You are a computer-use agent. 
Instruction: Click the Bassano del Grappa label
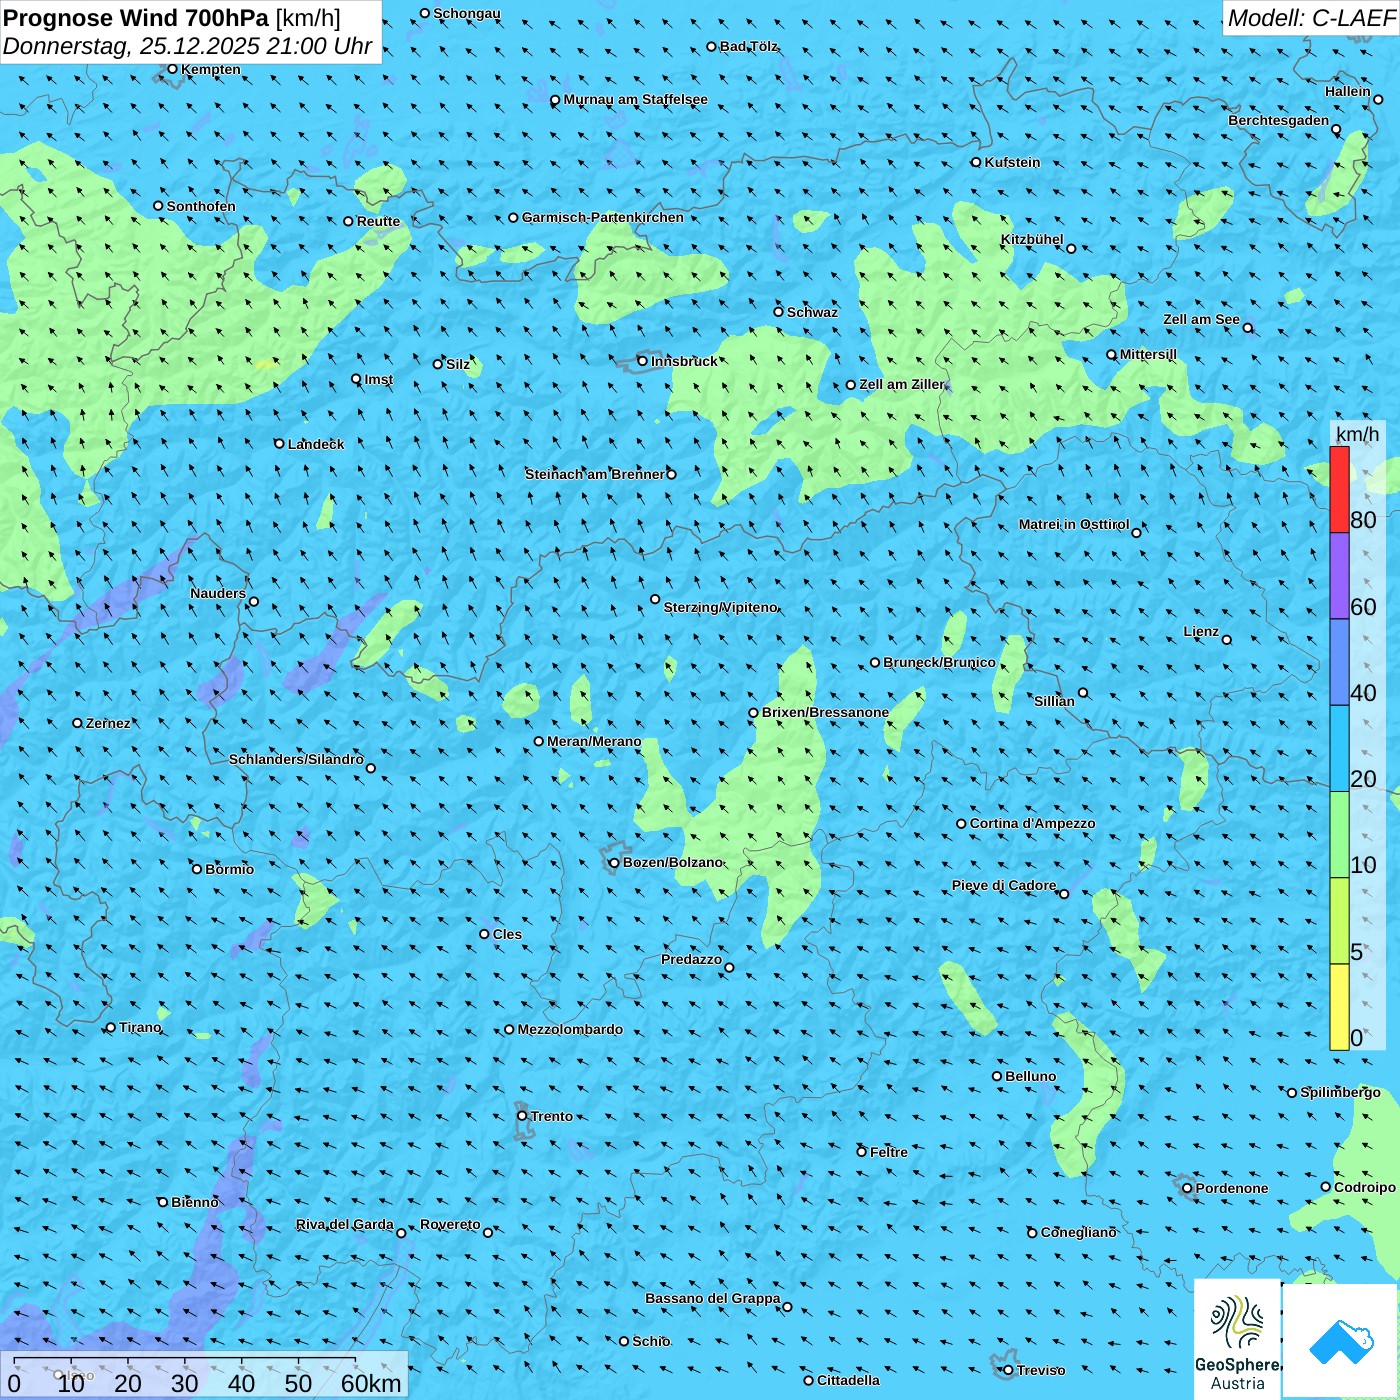[713, 1298]
